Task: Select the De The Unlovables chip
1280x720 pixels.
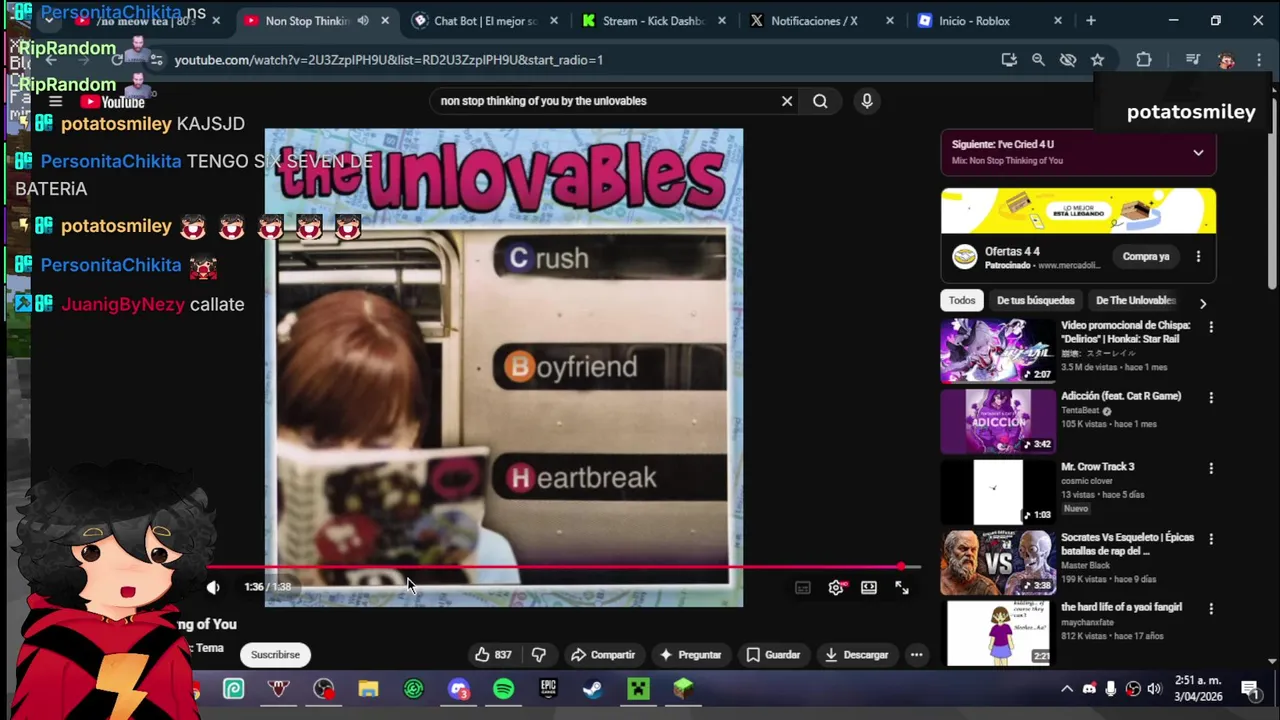Action: tap(1135, 301)
